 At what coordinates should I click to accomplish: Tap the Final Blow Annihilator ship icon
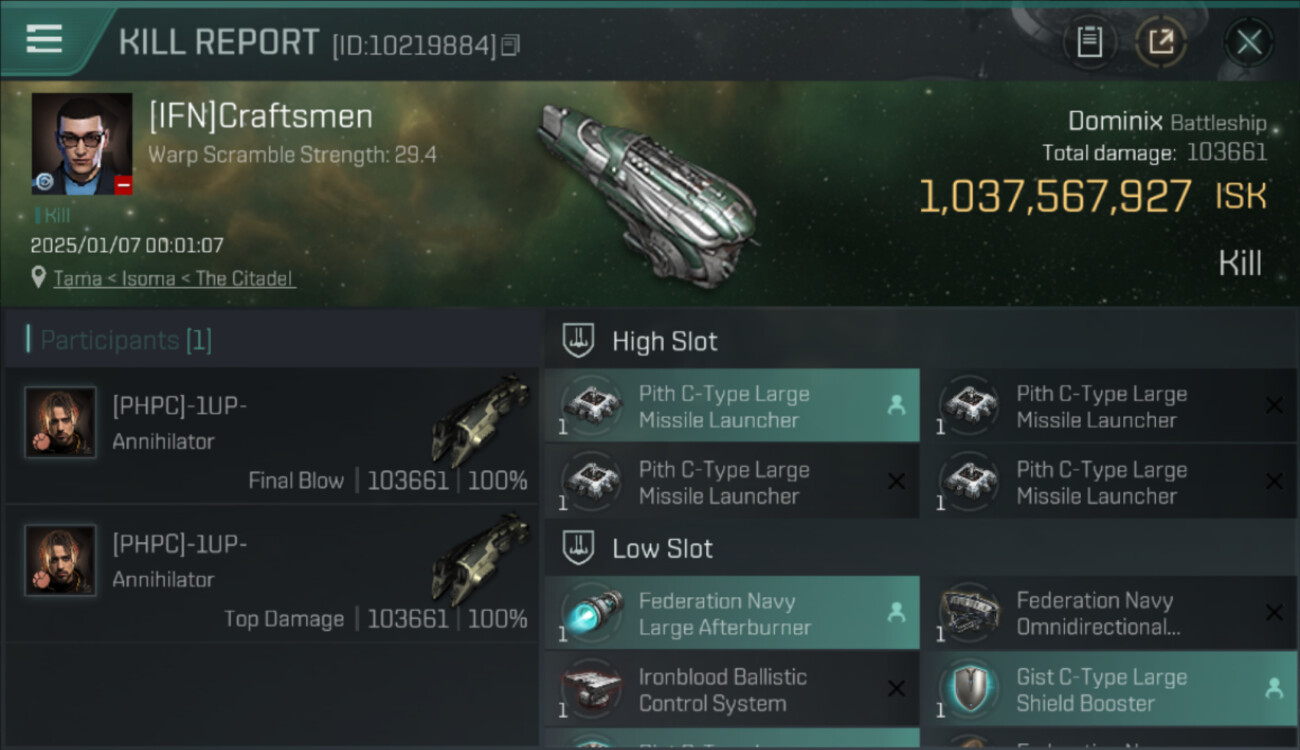click(480, 419)
